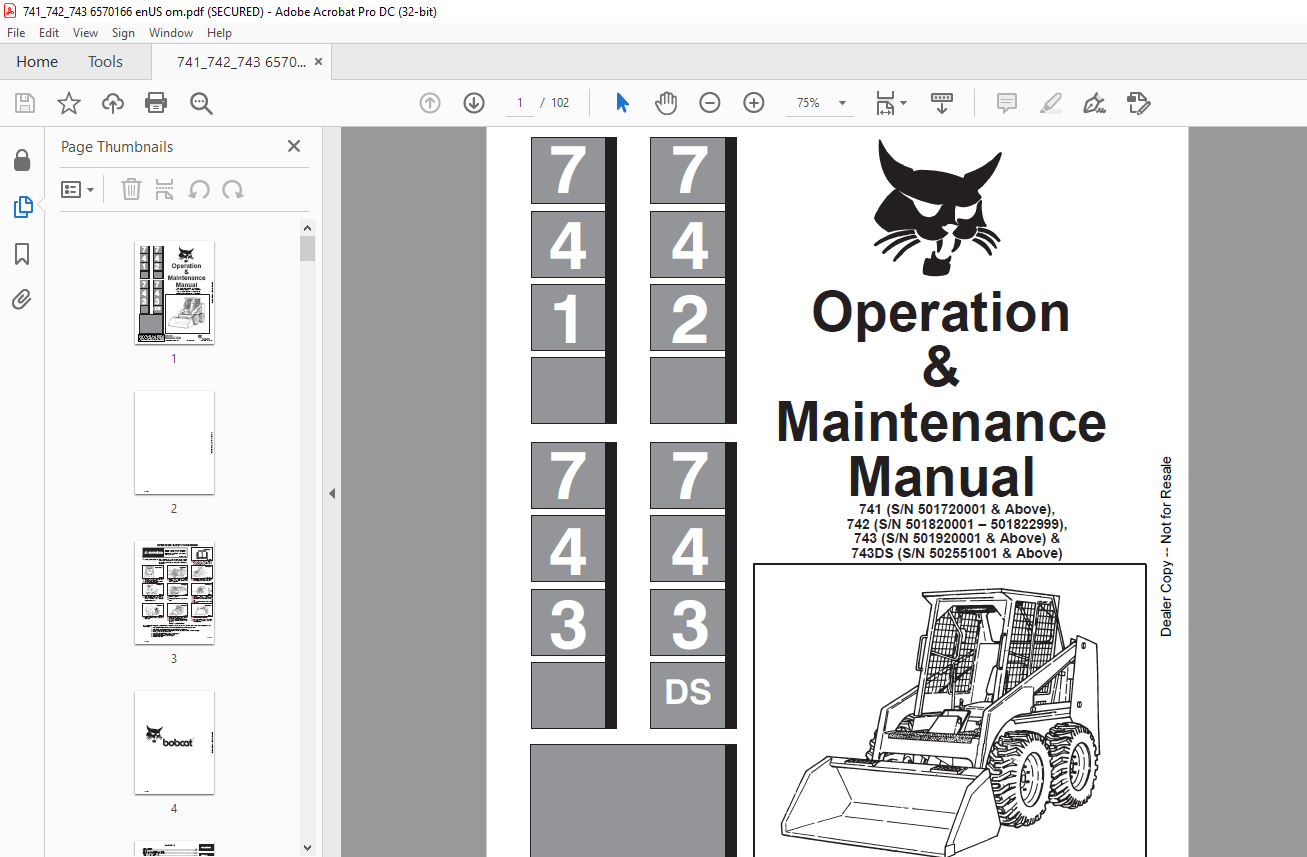Rotate counterclockwise in the thumbnails panel
Viewport: 1307px width, 857px height.
tap(199, 189)
